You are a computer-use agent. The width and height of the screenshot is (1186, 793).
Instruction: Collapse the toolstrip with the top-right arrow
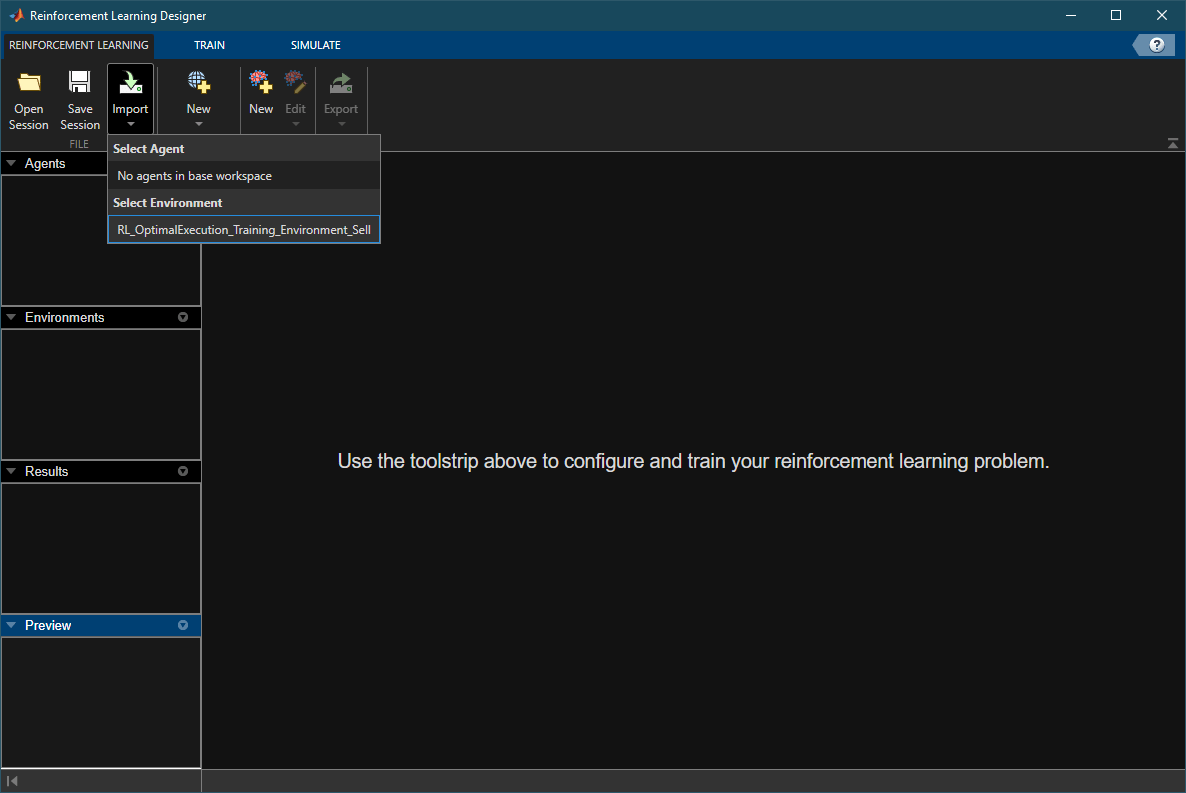(x=1172, y=143)
